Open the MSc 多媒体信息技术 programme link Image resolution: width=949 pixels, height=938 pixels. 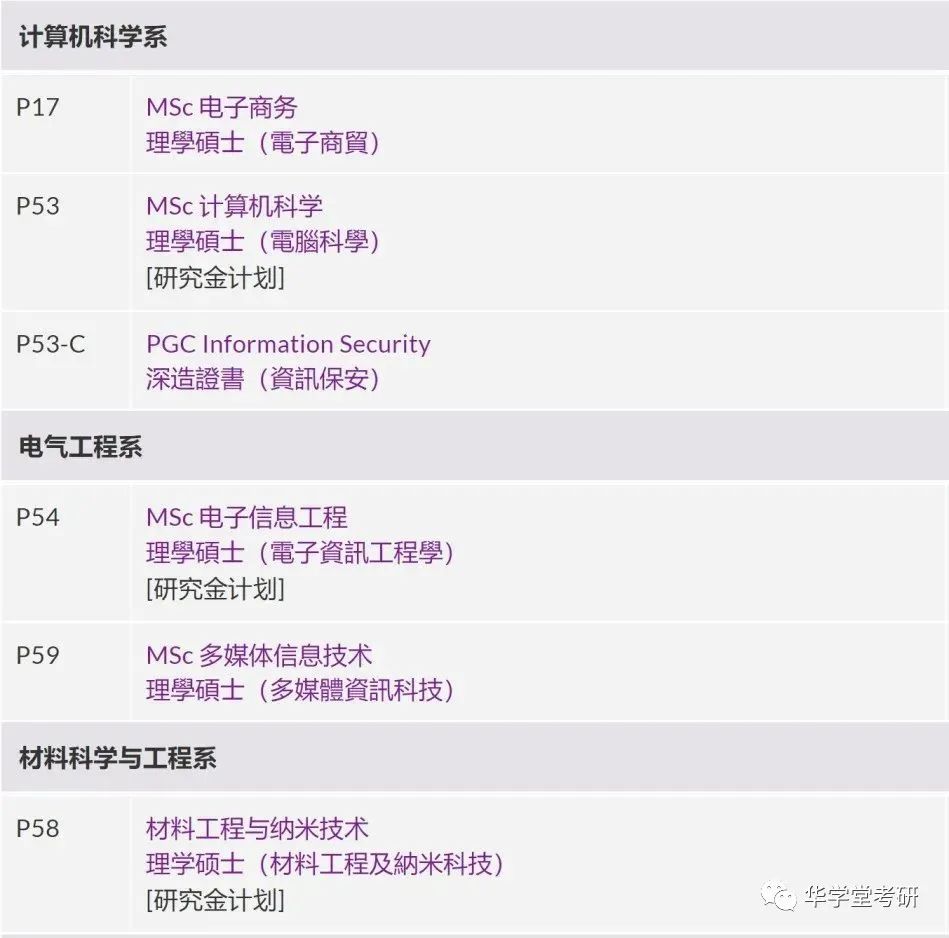pyautogui.click(x=259, y=655)
